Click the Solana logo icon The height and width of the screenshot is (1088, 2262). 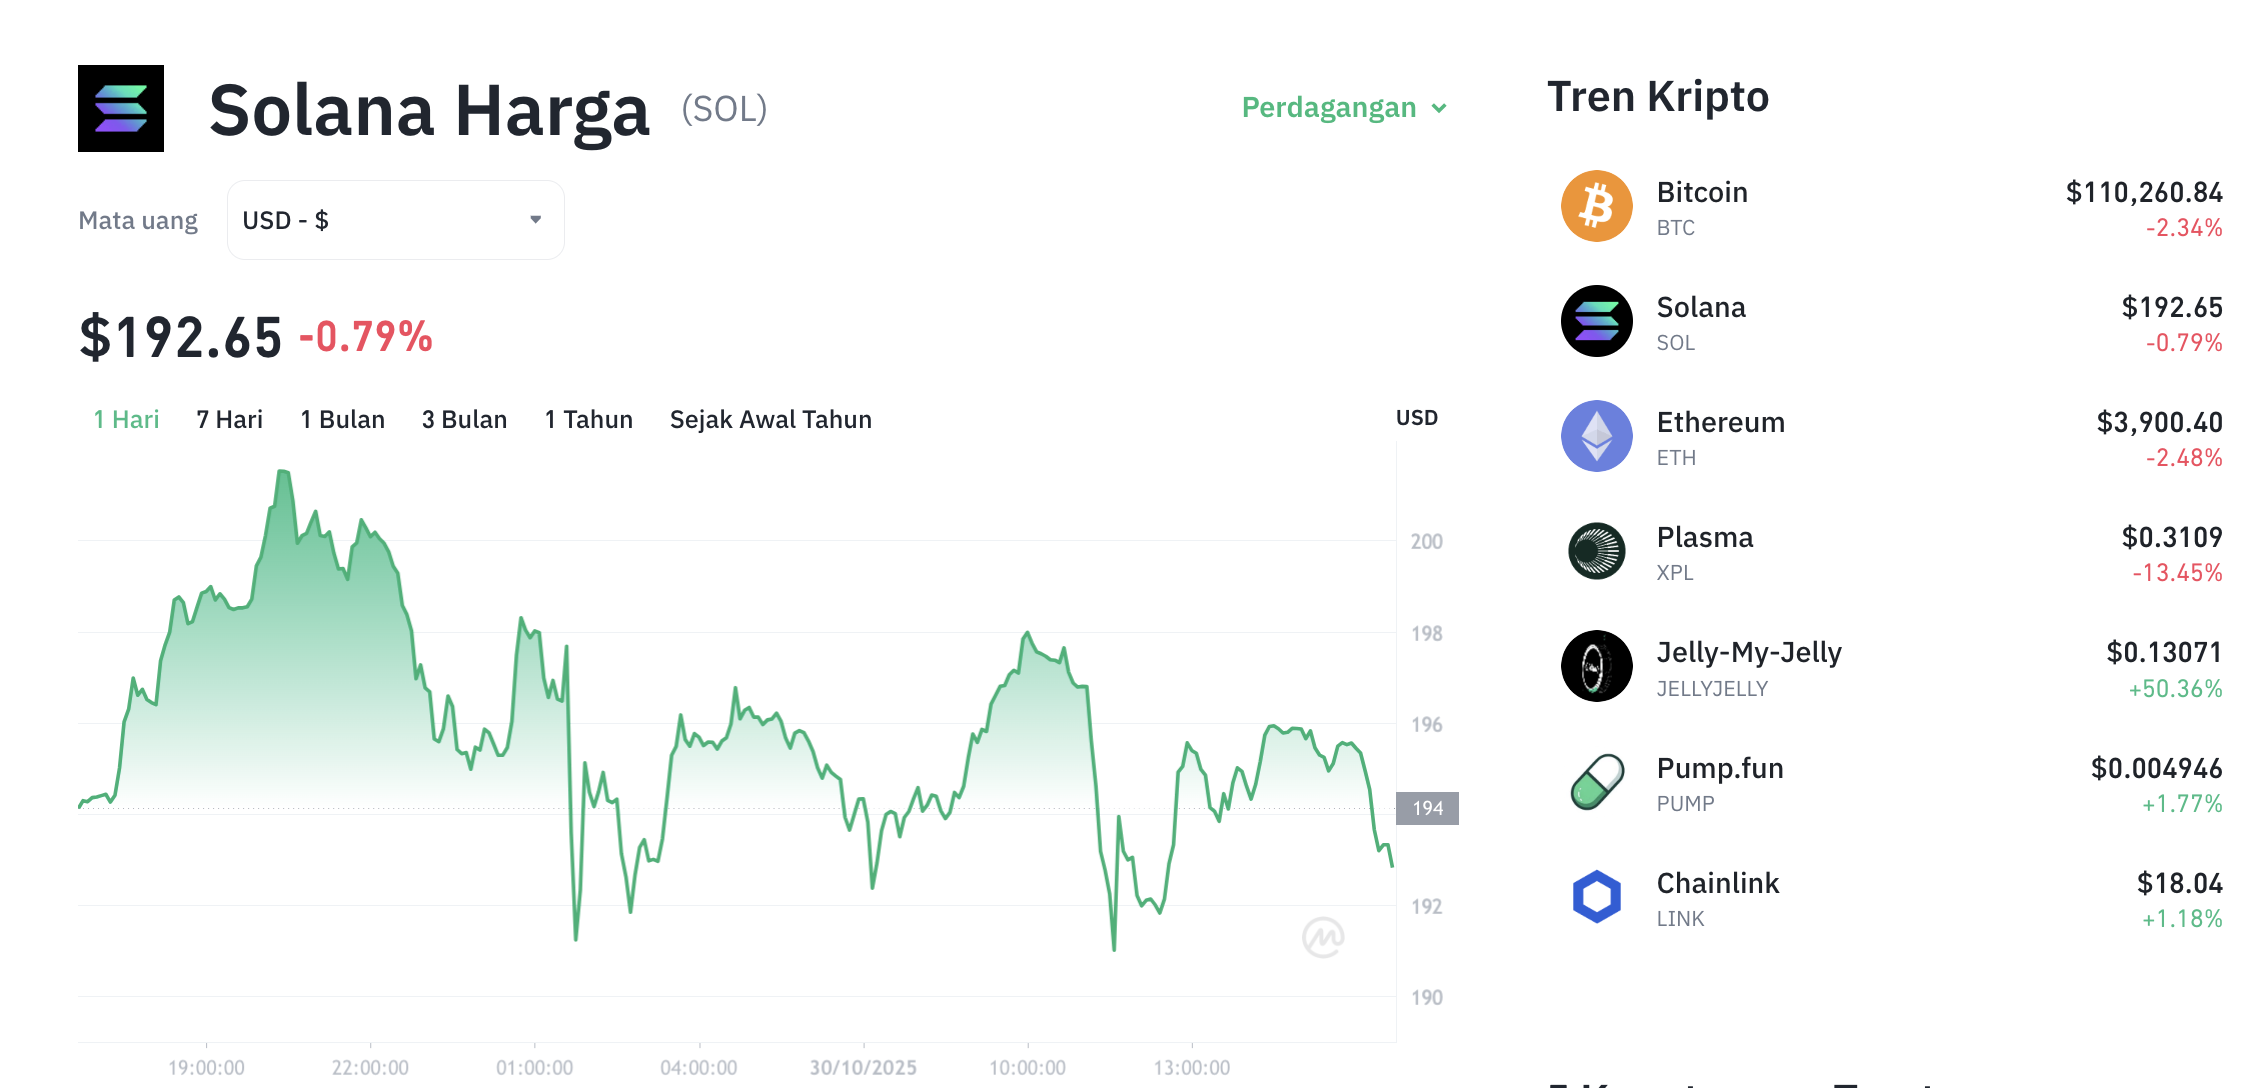(122, 108)
